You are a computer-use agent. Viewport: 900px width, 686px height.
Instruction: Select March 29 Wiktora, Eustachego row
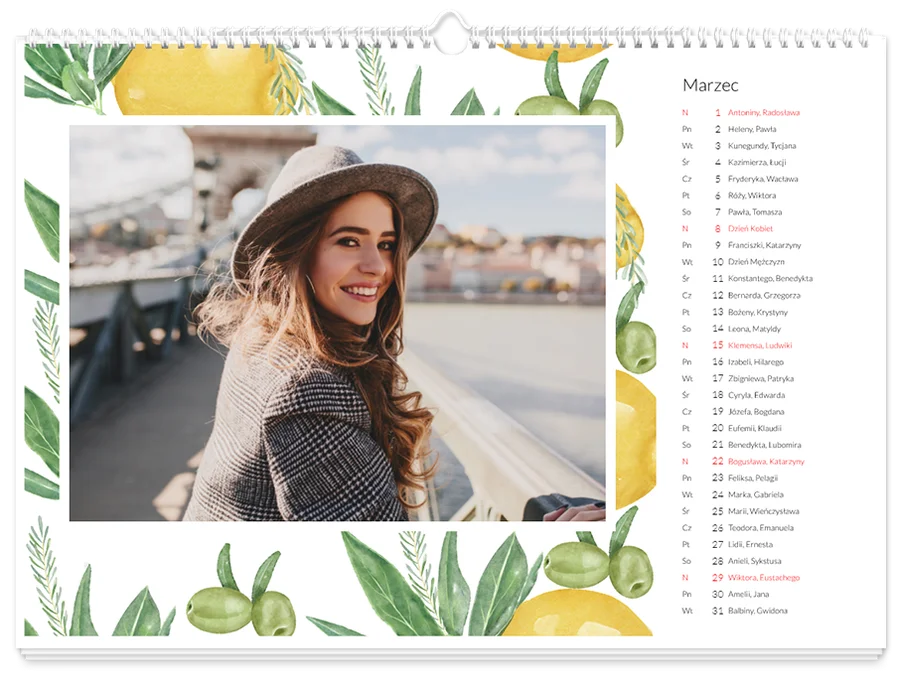pyautogui.click(x=741, y=578)
